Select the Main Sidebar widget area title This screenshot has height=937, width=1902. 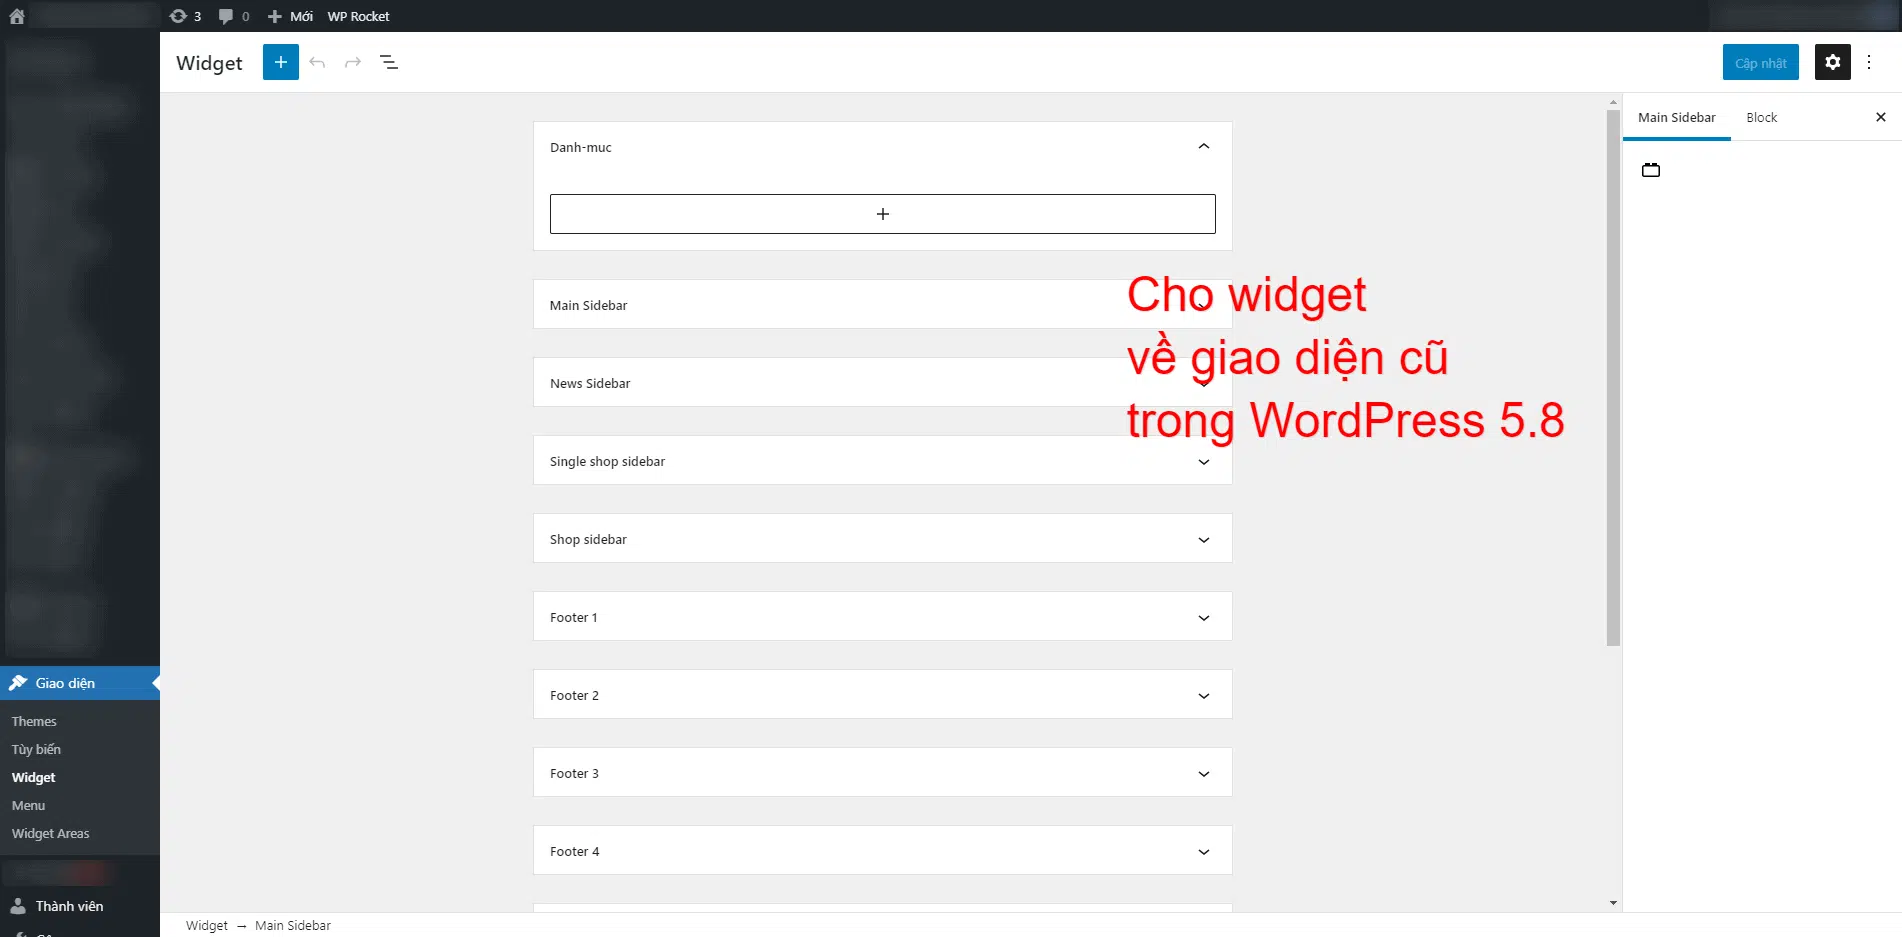click(x=588, y=305)
